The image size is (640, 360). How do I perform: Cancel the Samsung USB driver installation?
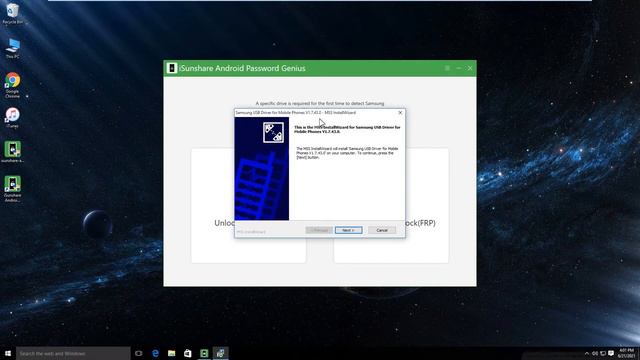382,230
